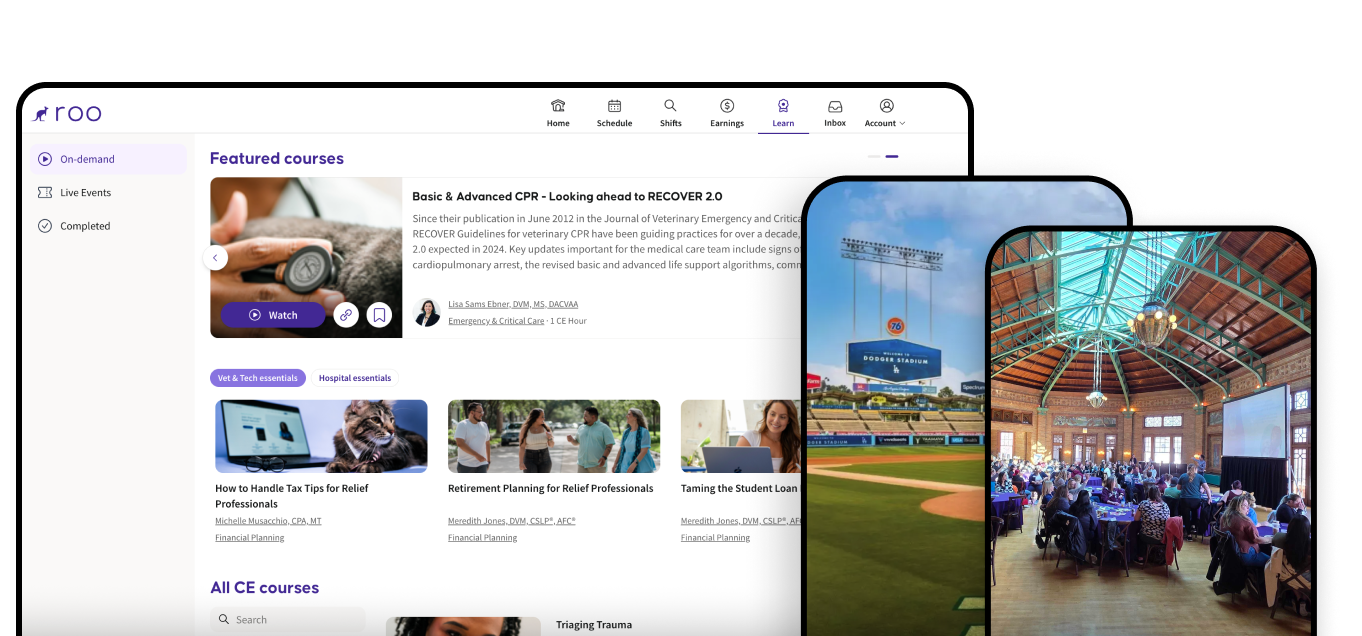The width and height of the screenshot is (1362, 636).
Task: Follow the Emergency & Critical Care link
Action: click(x=496, y=321)
